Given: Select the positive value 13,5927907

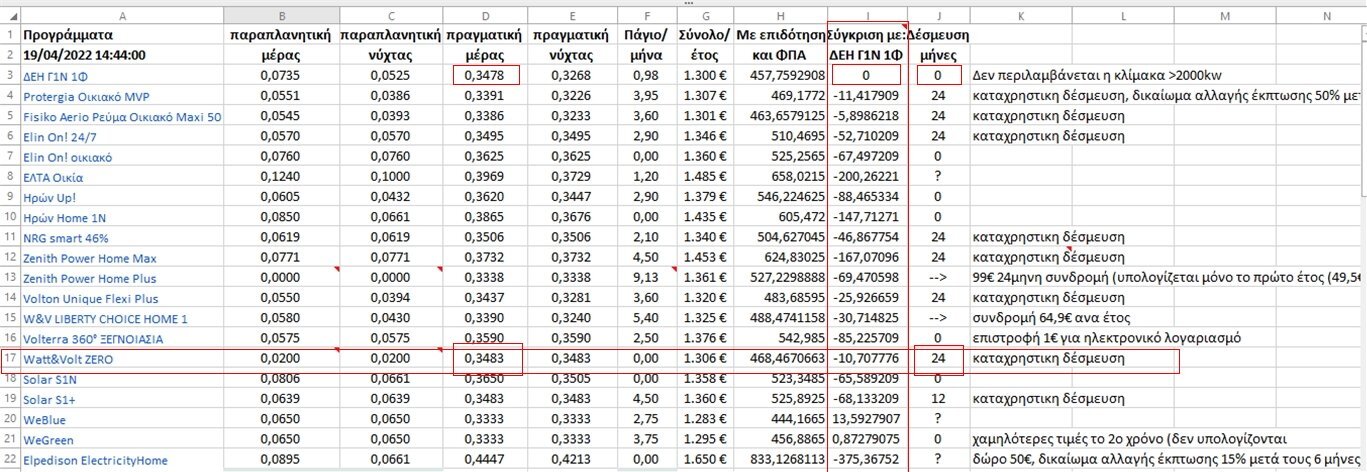Looking at the screenshot, I should coord(867,420).
